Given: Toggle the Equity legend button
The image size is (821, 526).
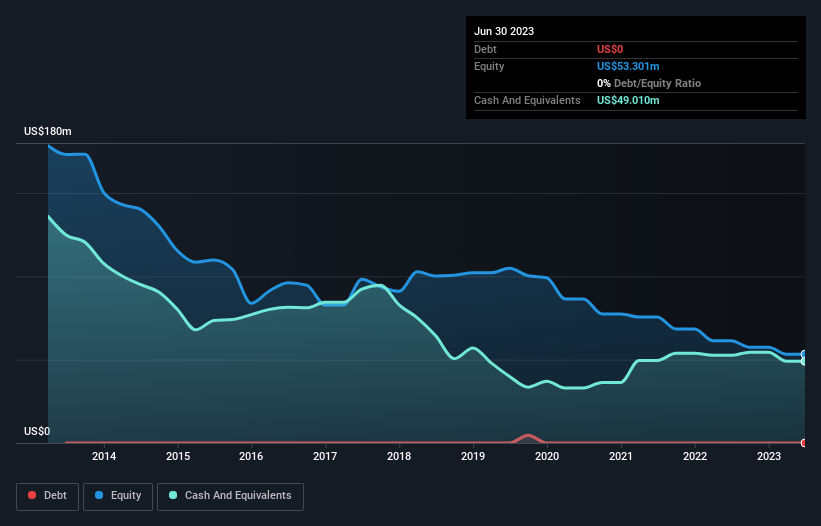Looking at the screenshot, I should (x=118, y=496).
